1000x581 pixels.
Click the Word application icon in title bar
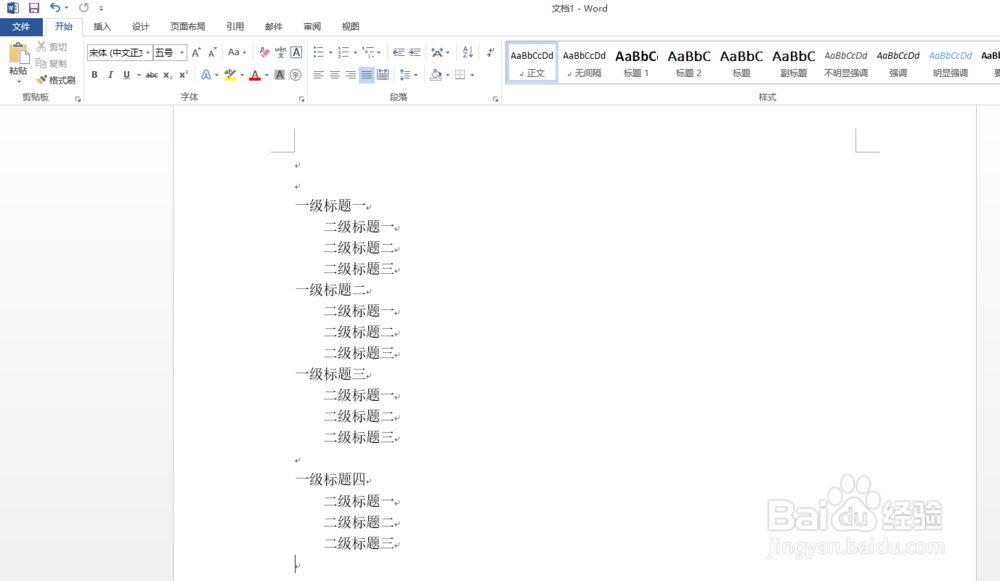point(13,8)
